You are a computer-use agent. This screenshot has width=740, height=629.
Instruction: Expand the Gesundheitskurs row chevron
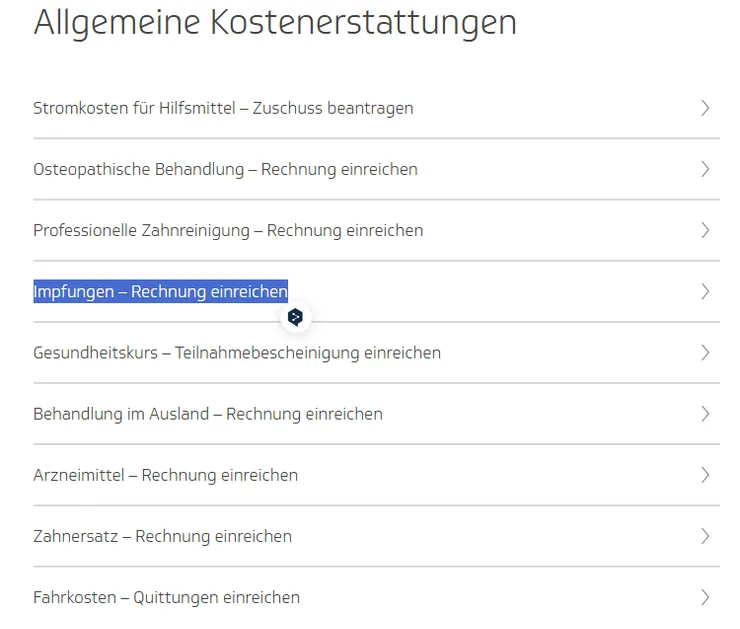pos(705,352)
